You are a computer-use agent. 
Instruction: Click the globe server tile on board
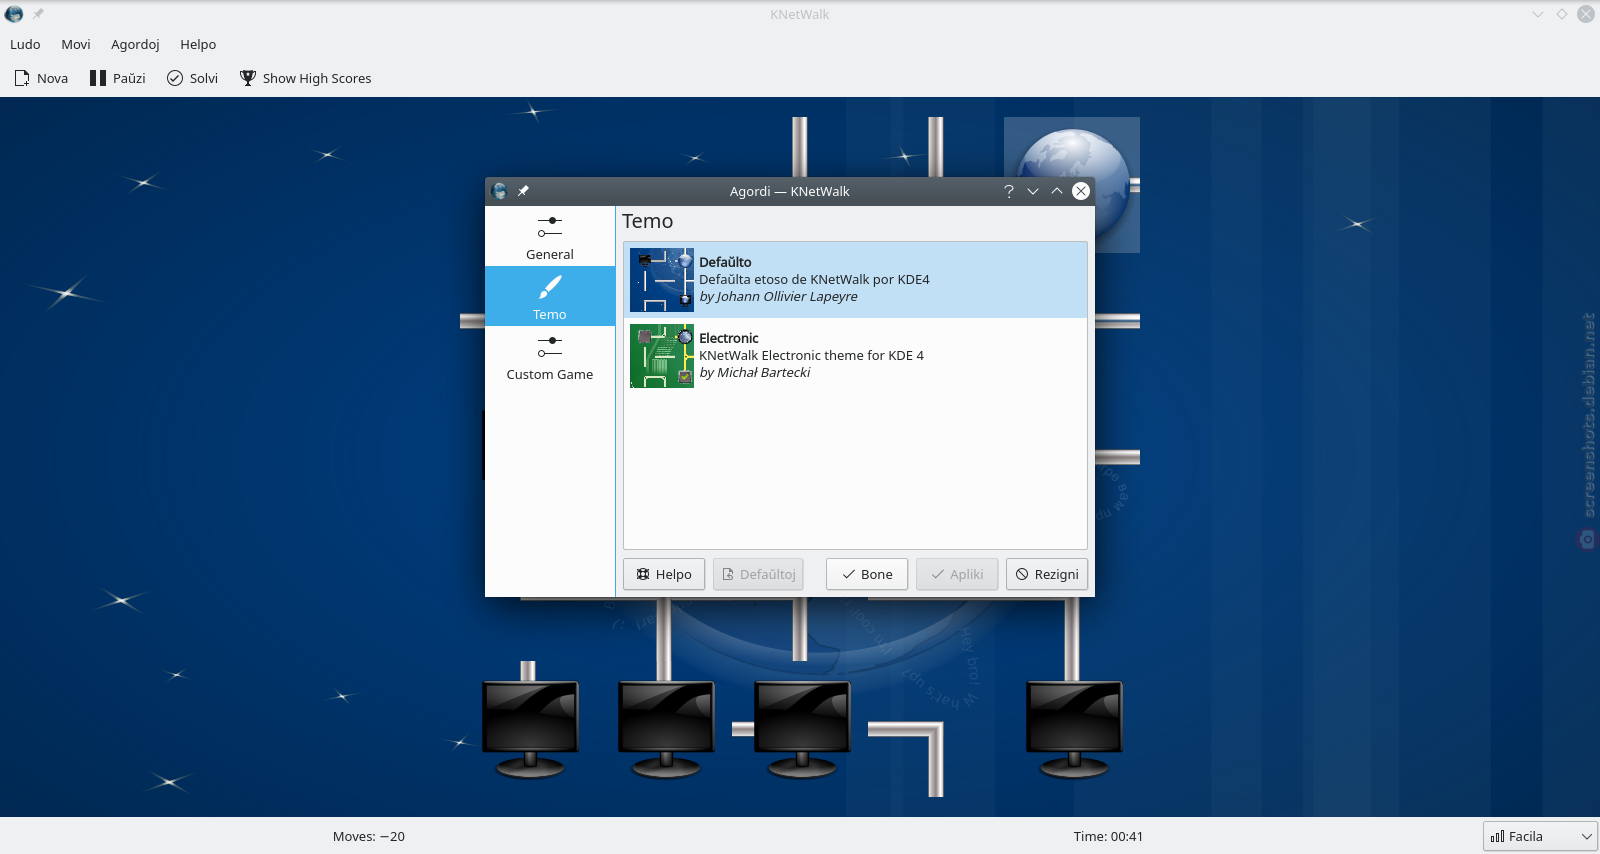pos(1072,185)
